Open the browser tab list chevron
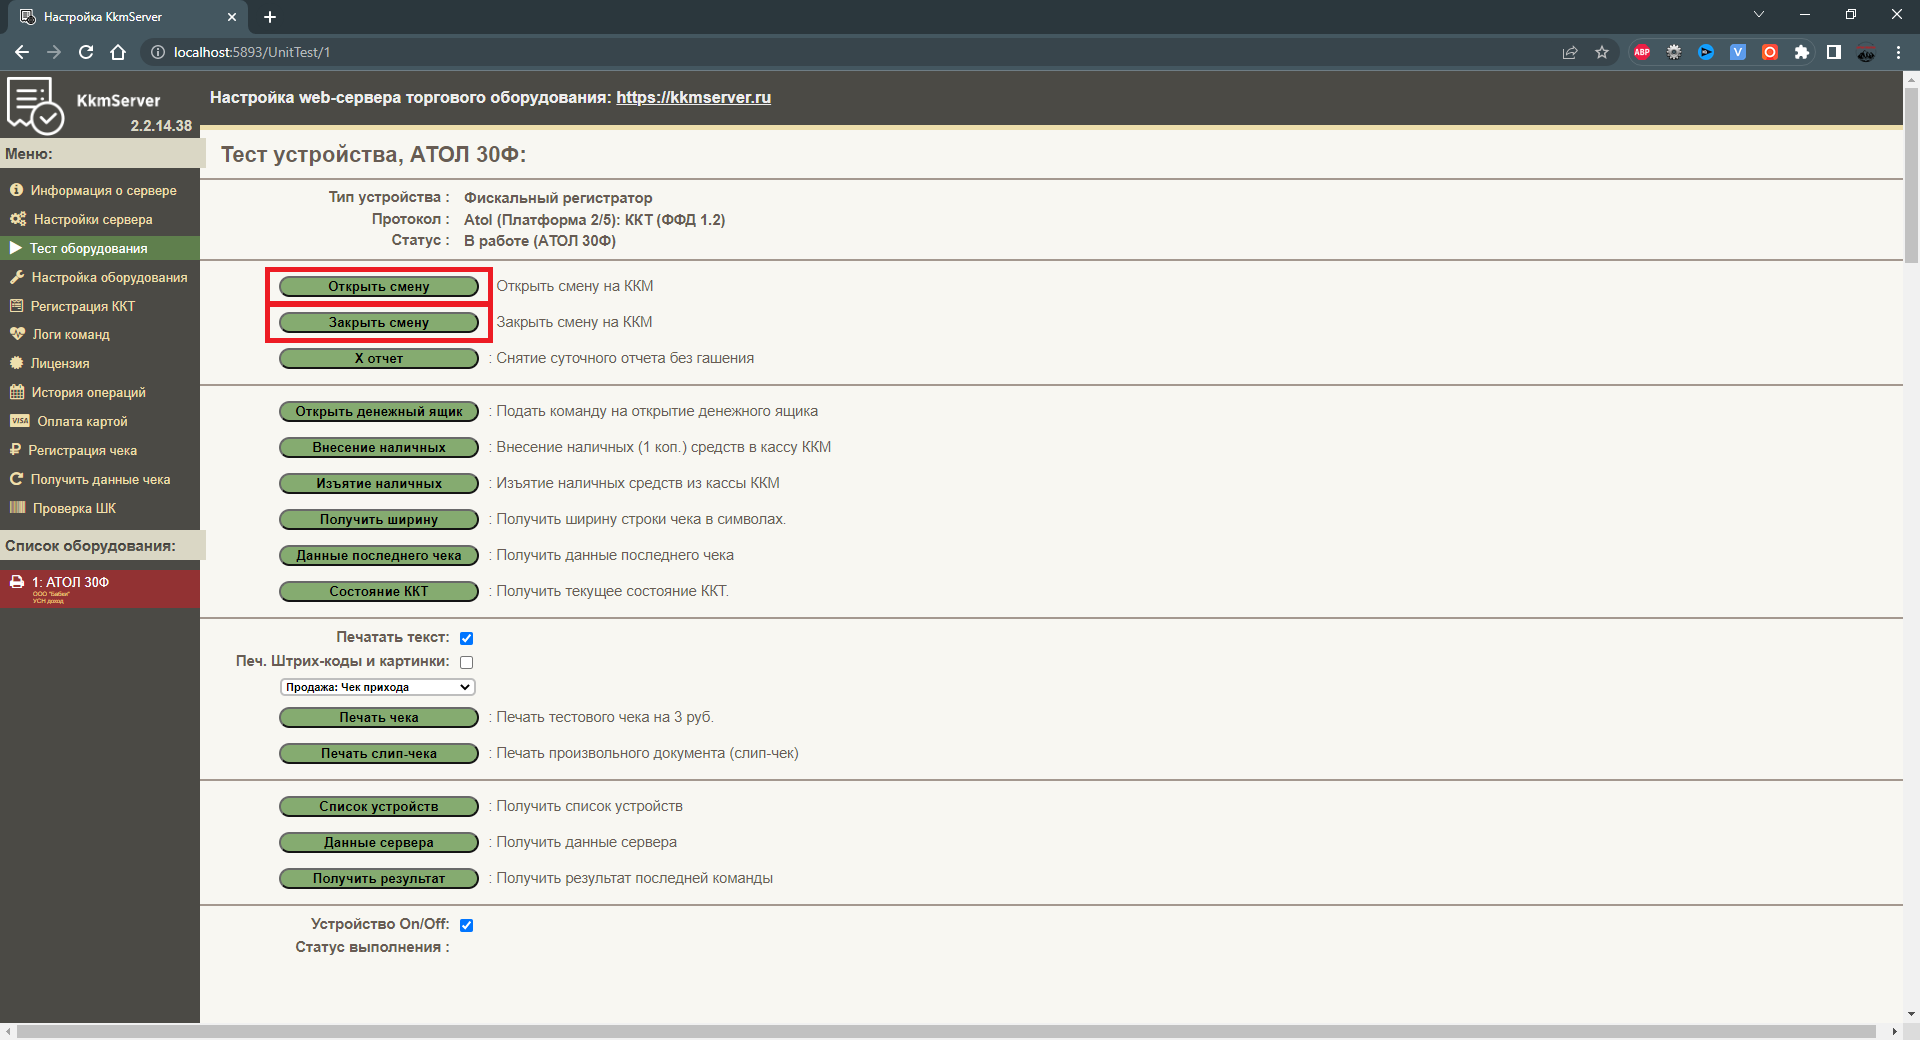The width and height of the screenshot is (1920, 1040). point(1759,15)
